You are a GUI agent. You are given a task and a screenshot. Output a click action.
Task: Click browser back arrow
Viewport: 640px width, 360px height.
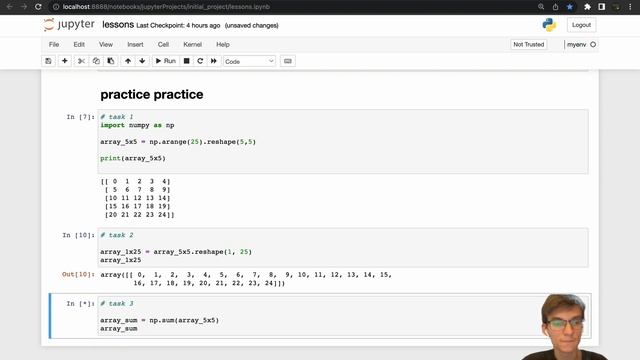9,7
